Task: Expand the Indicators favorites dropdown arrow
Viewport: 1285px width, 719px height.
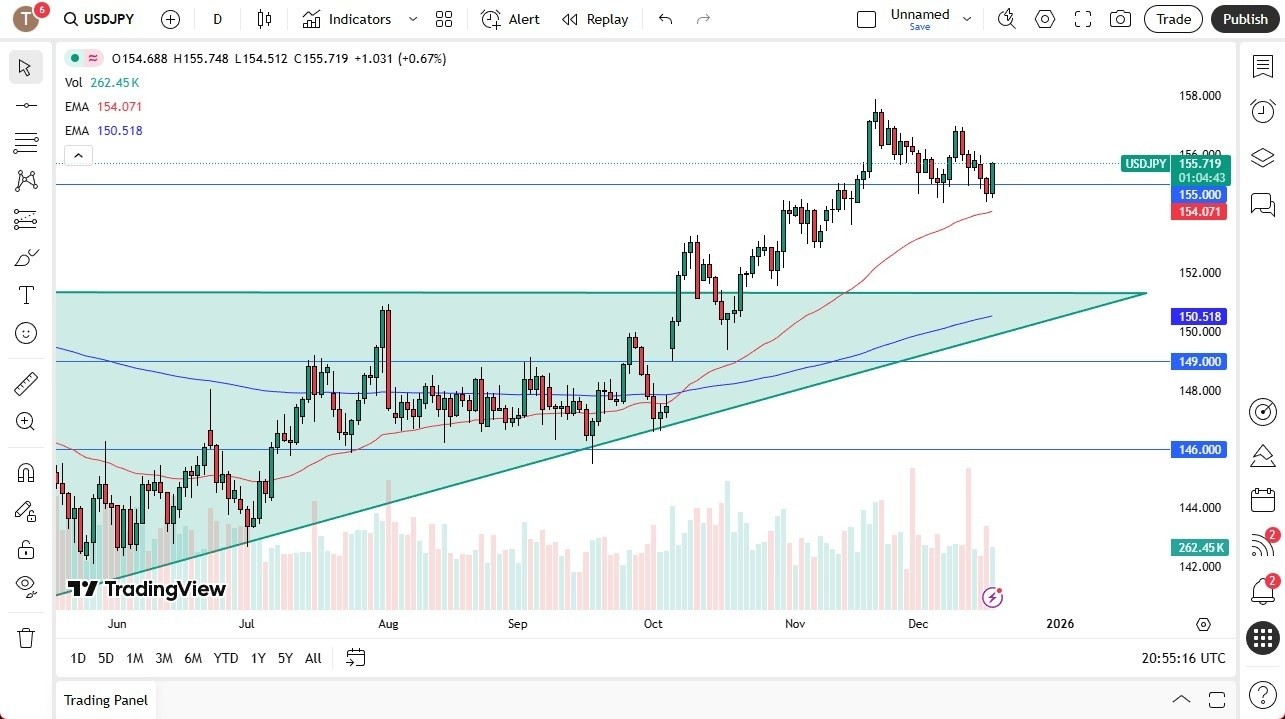Action: 413,19
